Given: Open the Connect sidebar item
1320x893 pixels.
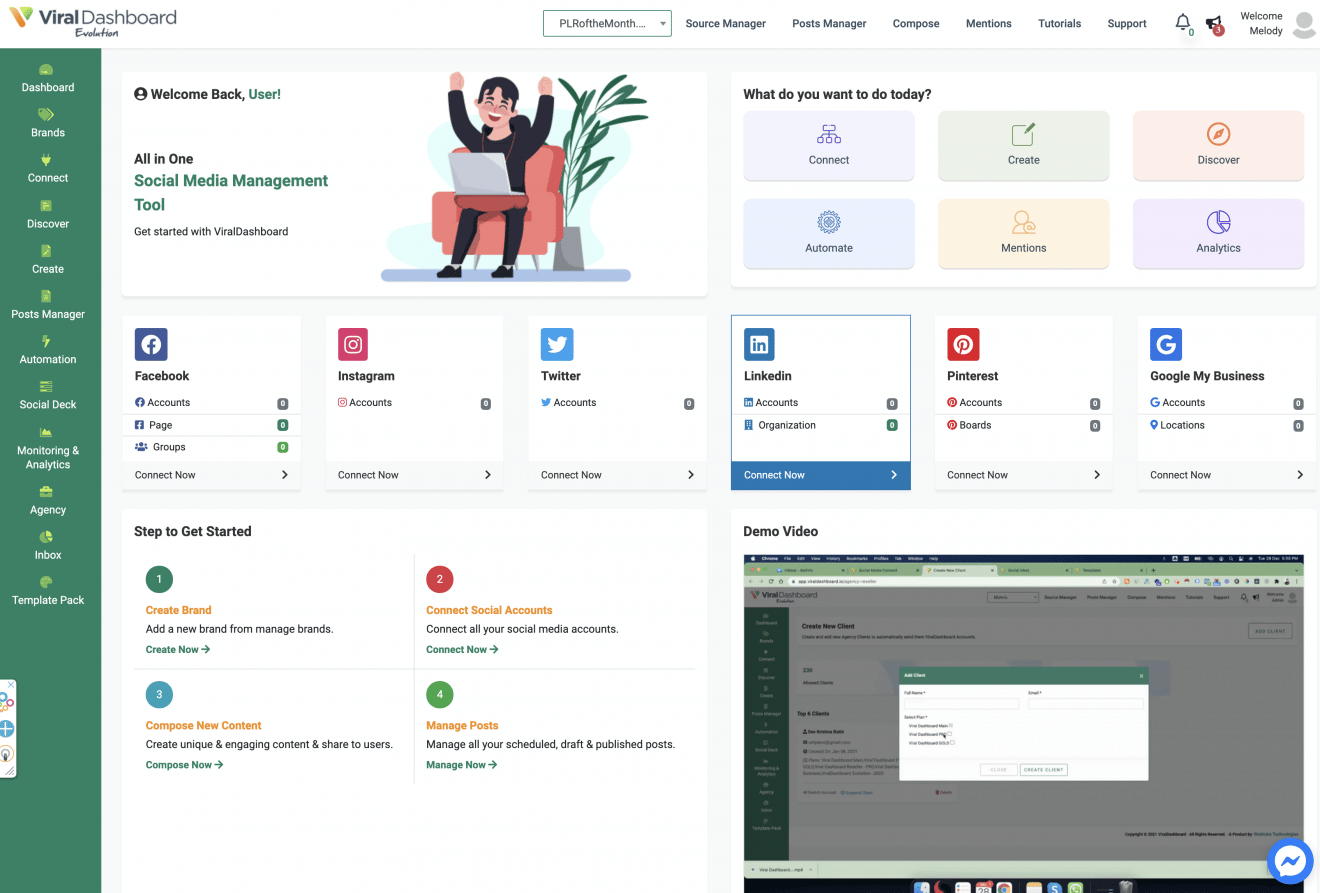Looking at the screenshot, I should click(x=48, y=169).
